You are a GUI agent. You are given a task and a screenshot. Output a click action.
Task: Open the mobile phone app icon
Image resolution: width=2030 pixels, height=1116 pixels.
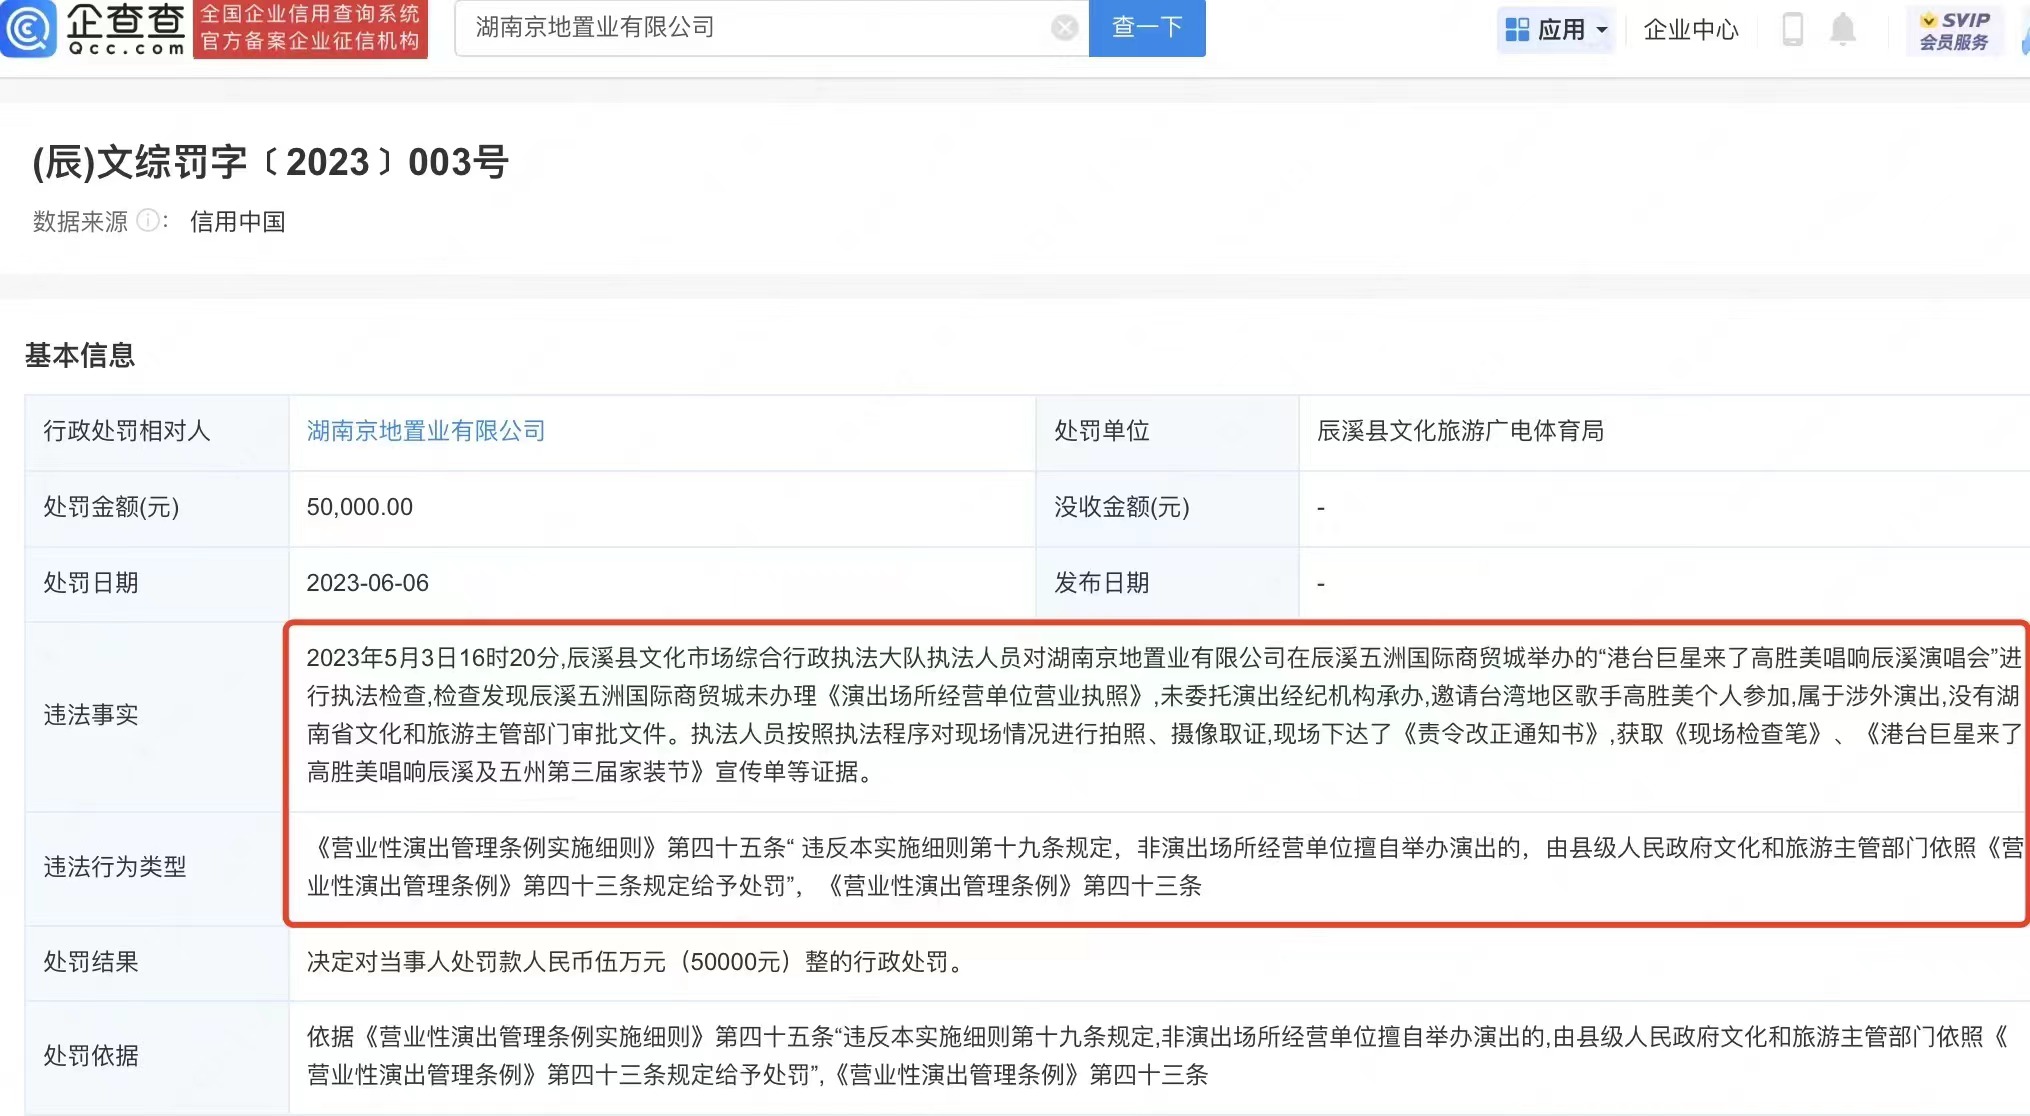pos(1792,29)
